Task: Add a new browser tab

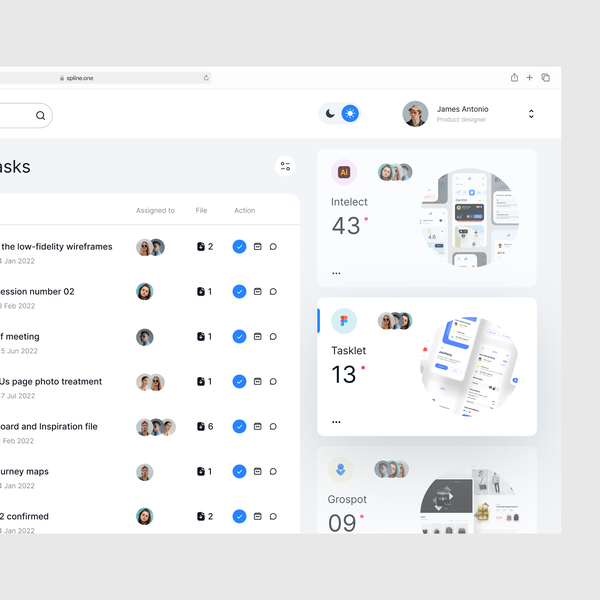Action: [530, 78]
